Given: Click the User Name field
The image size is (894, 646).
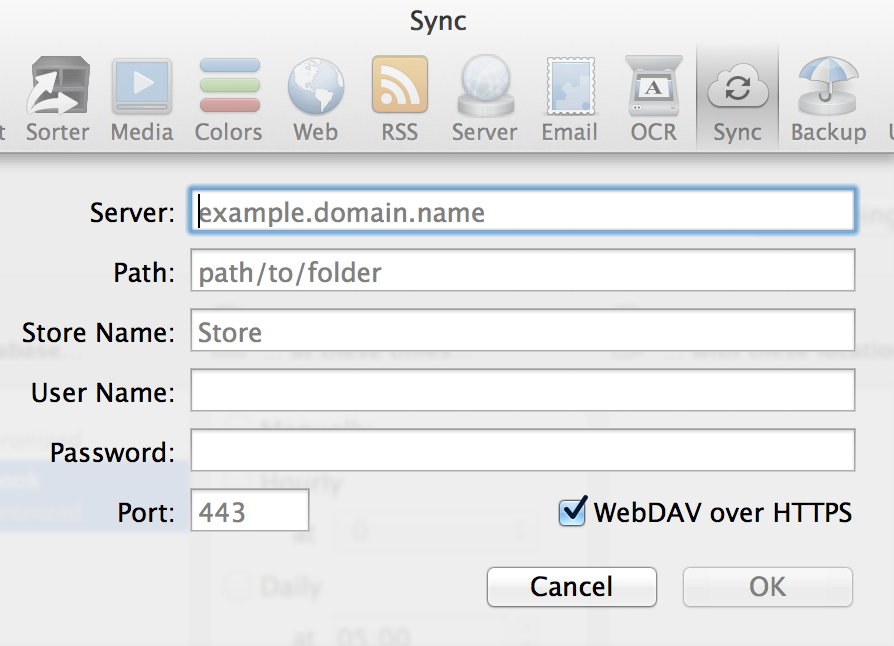Looking at the screenshot, I should (522, 391).
